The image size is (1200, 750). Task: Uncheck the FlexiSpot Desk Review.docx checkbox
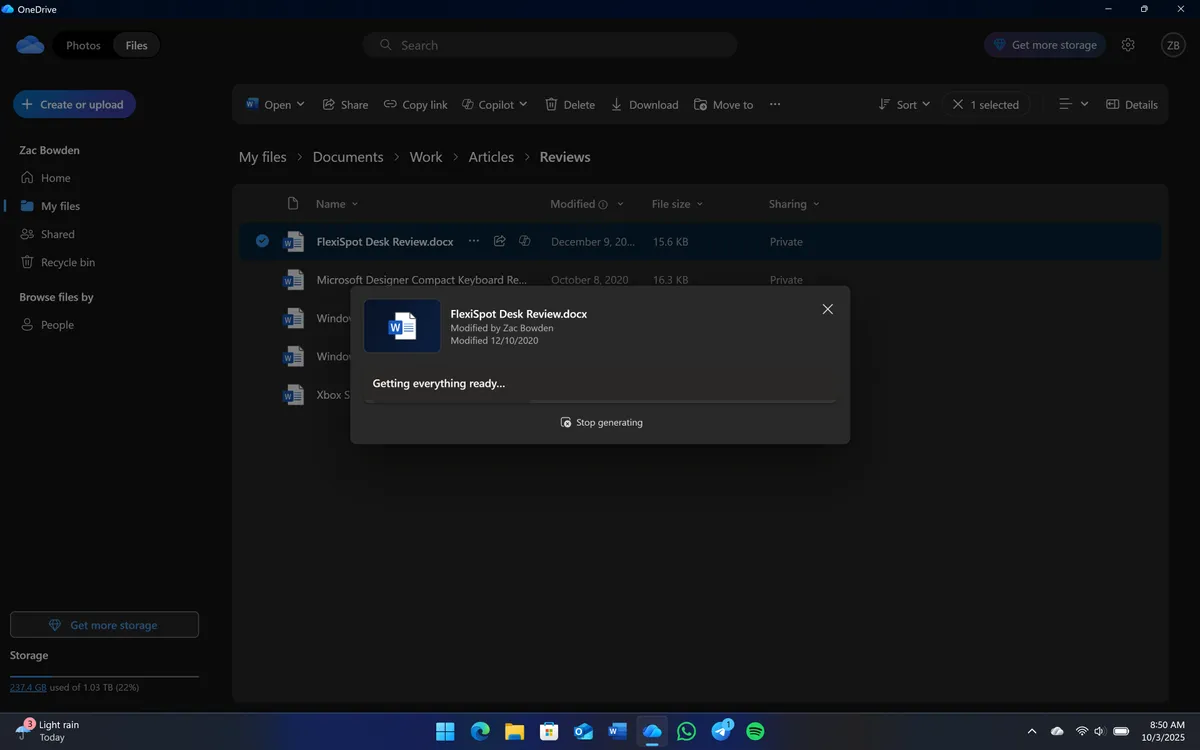262,241
